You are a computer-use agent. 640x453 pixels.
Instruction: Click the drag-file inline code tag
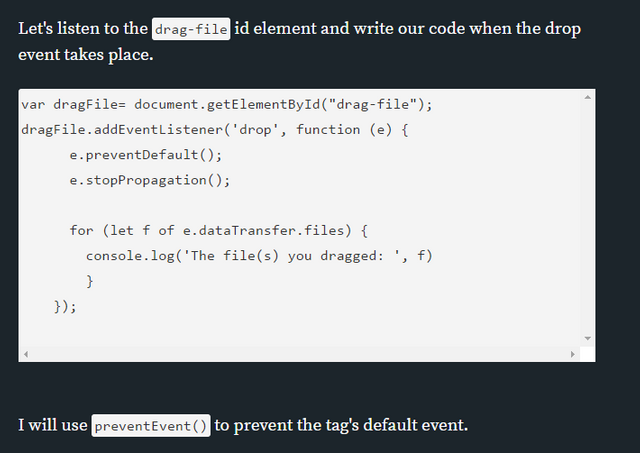coord(192,29)
